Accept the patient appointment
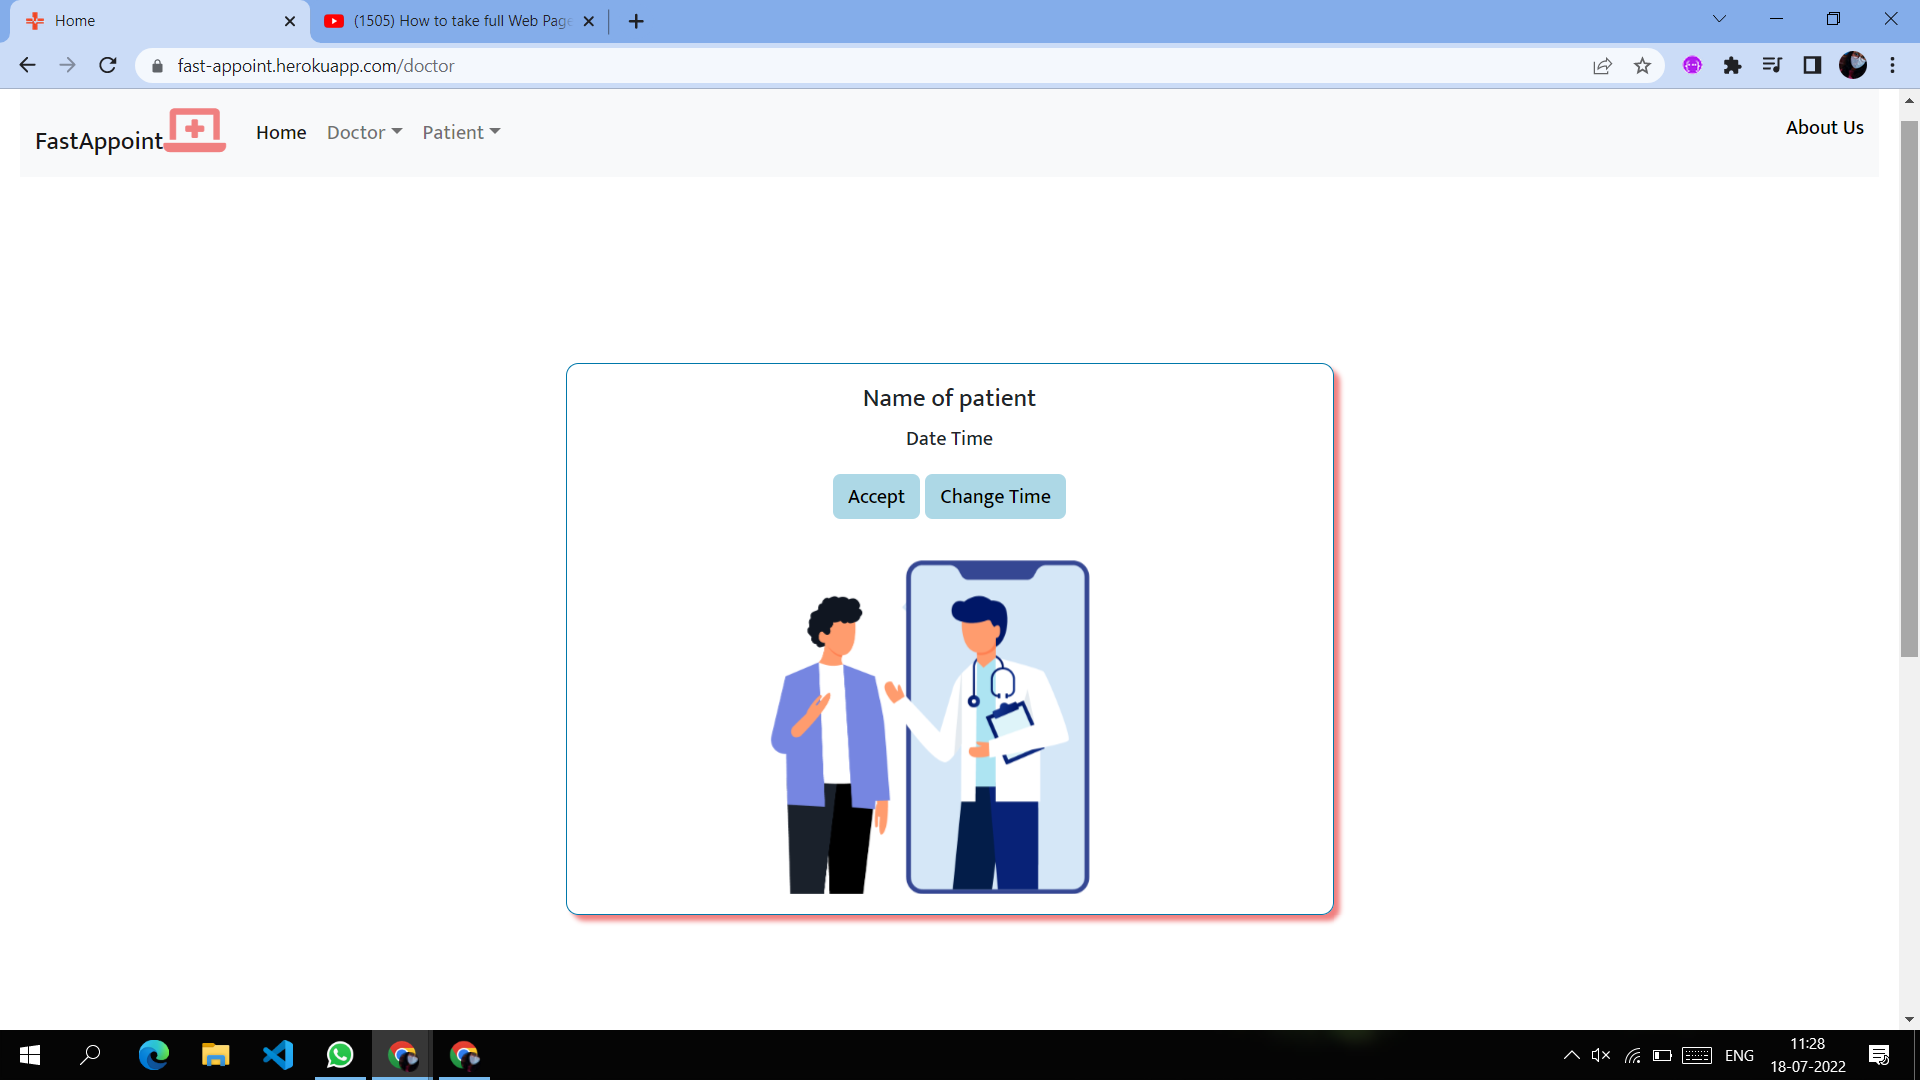This screenshot has height=1080, width=1920. click(876, 496)
